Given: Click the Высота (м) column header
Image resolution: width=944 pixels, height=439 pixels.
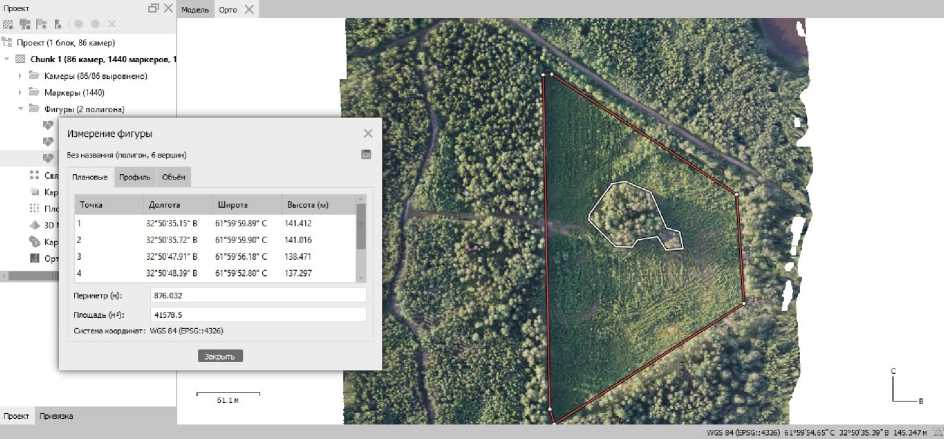Looking at the screenshot, I should point(318,205).
